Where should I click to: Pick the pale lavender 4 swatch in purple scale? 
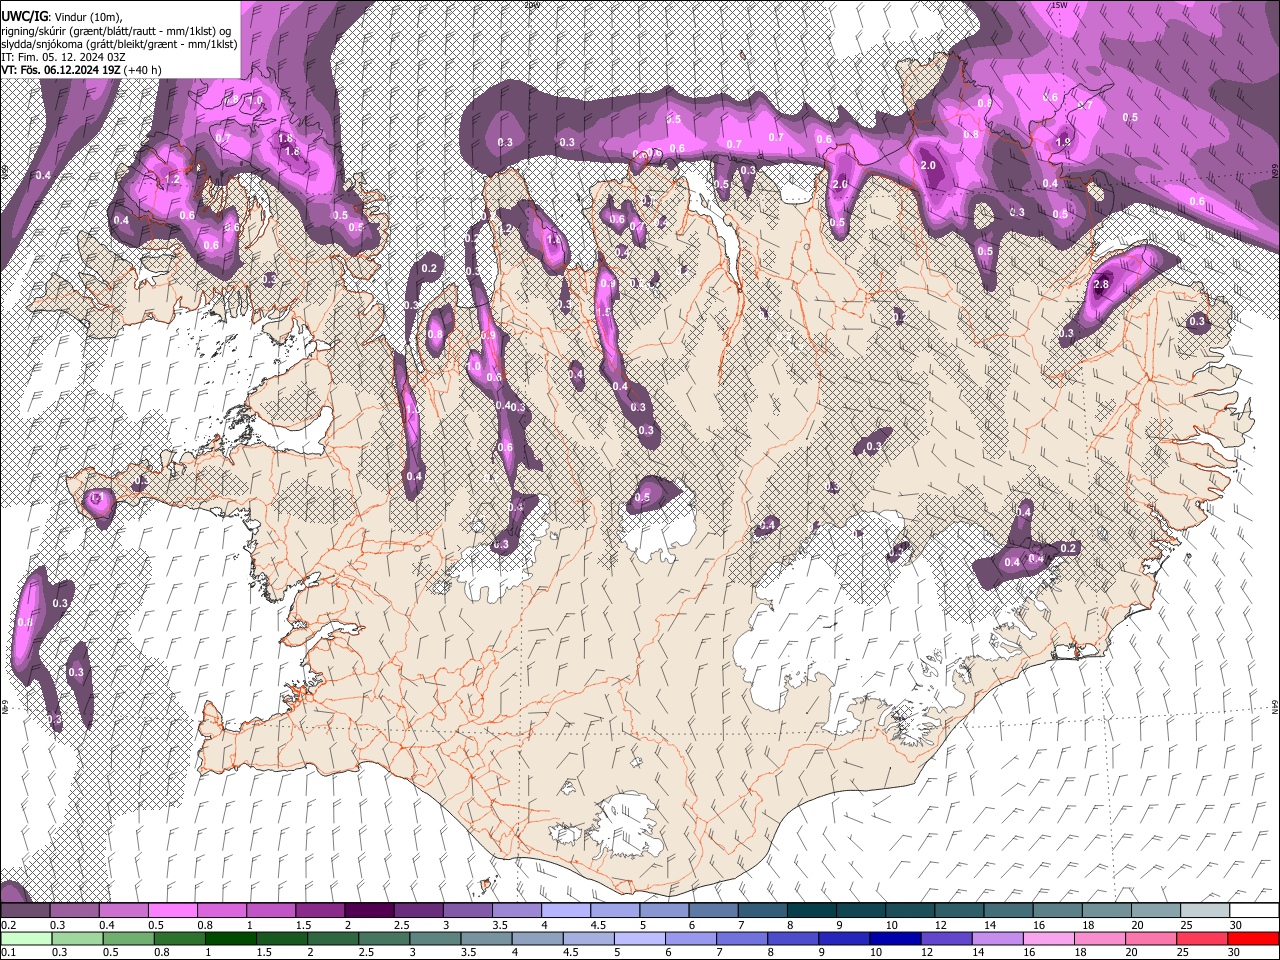(x=564, y=911)
